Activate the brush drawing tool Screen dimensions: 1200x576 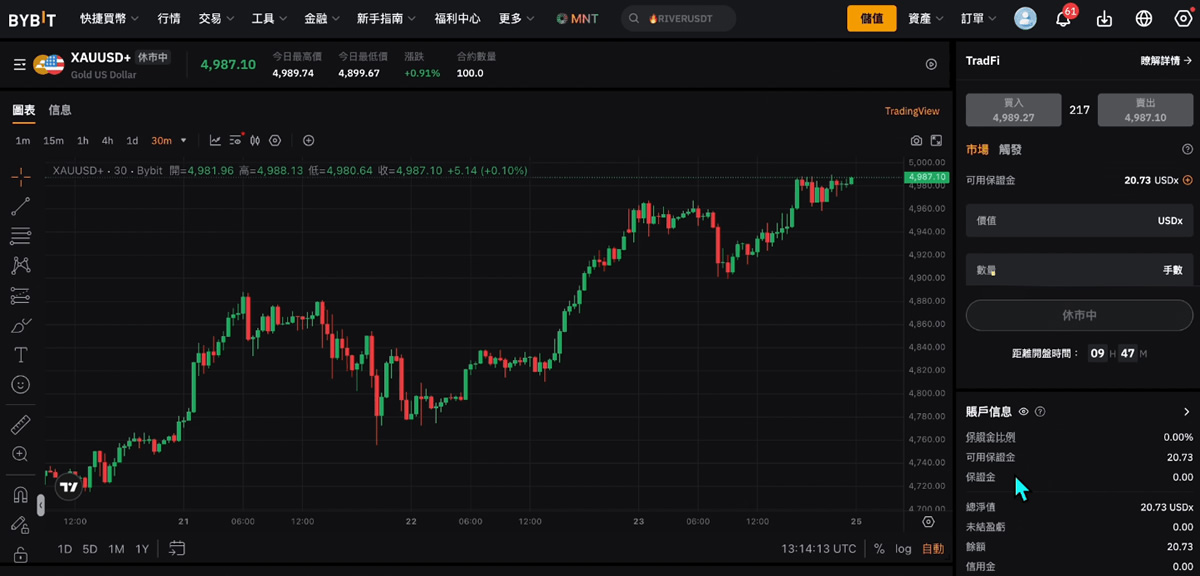(20, 326)
